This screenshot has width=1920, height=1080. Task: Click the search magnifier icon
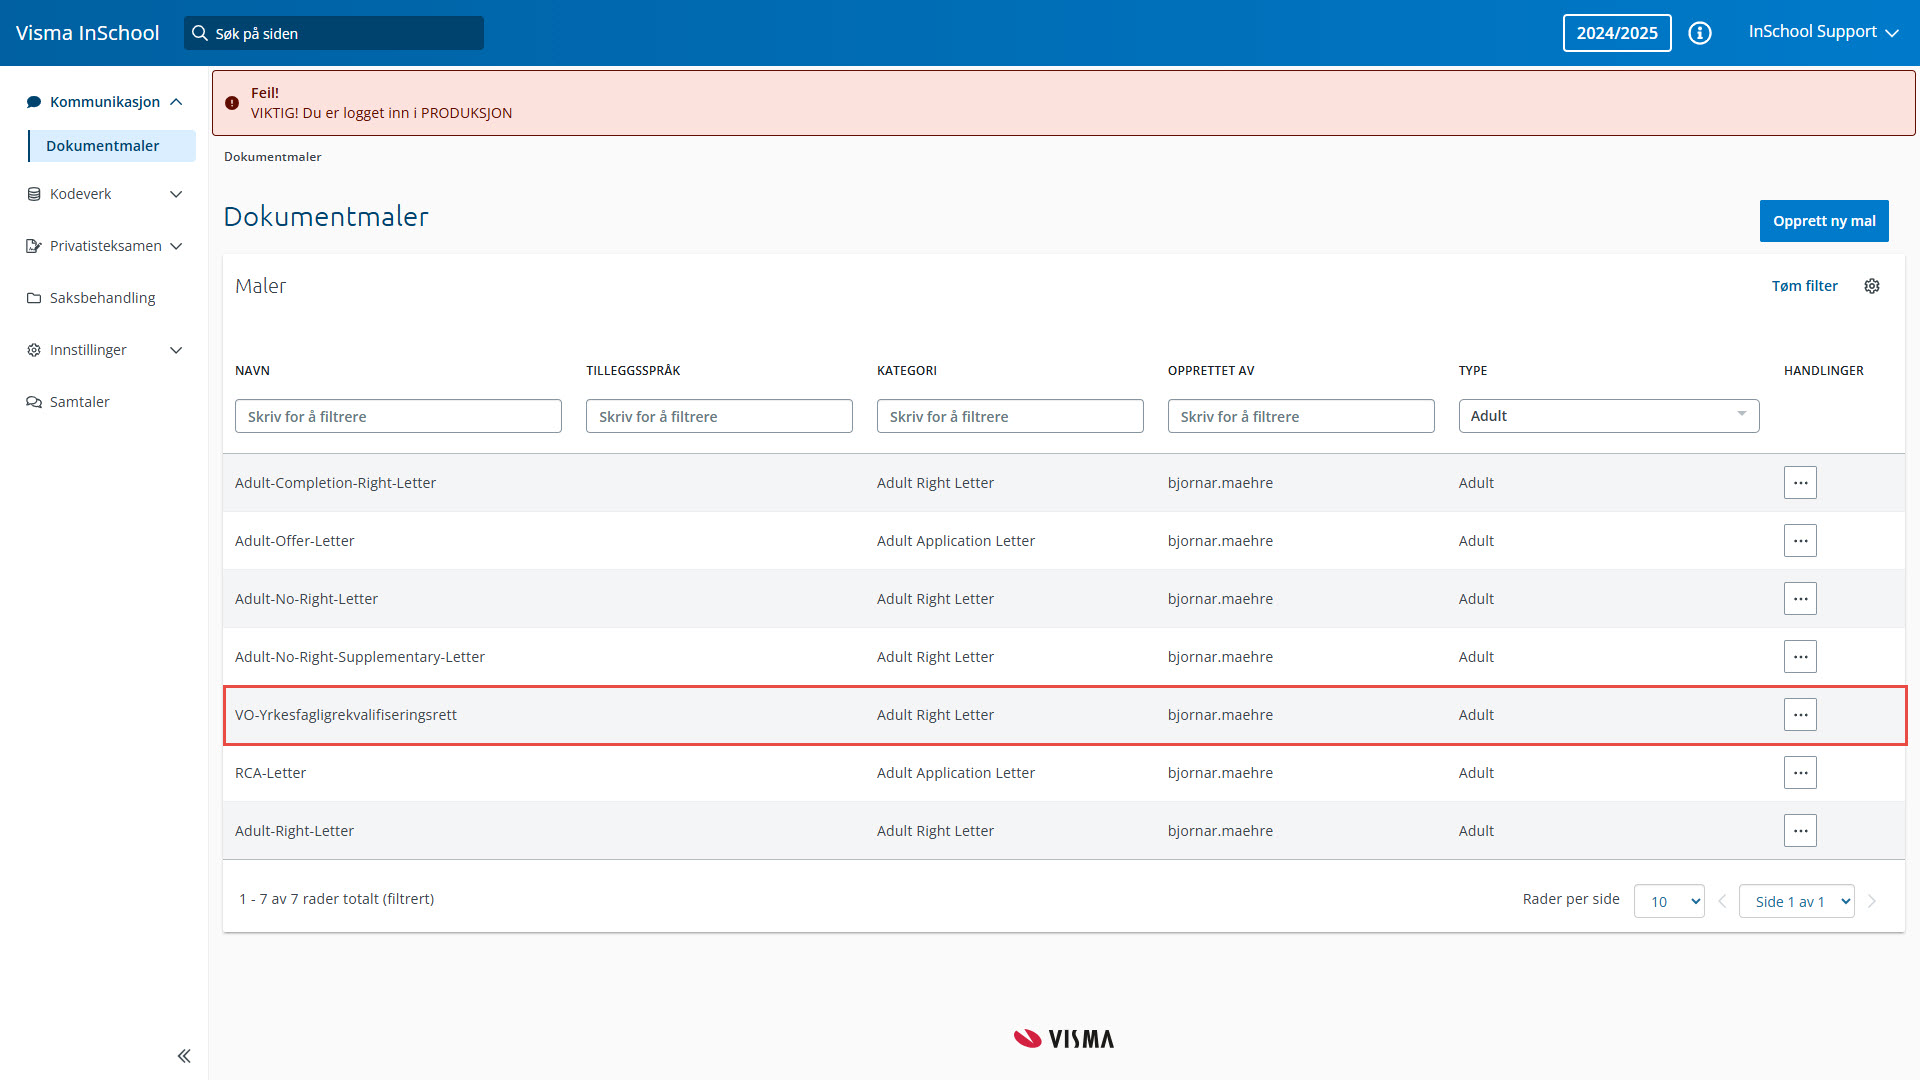[x=200, y=33]
